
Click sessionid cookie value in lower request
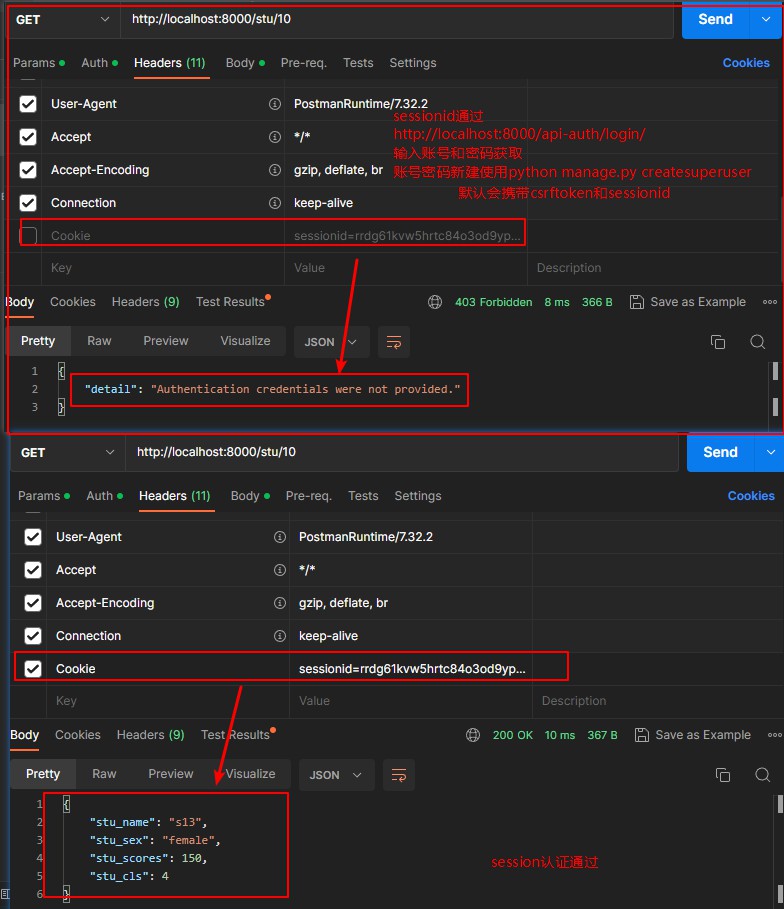coord(412,668)
